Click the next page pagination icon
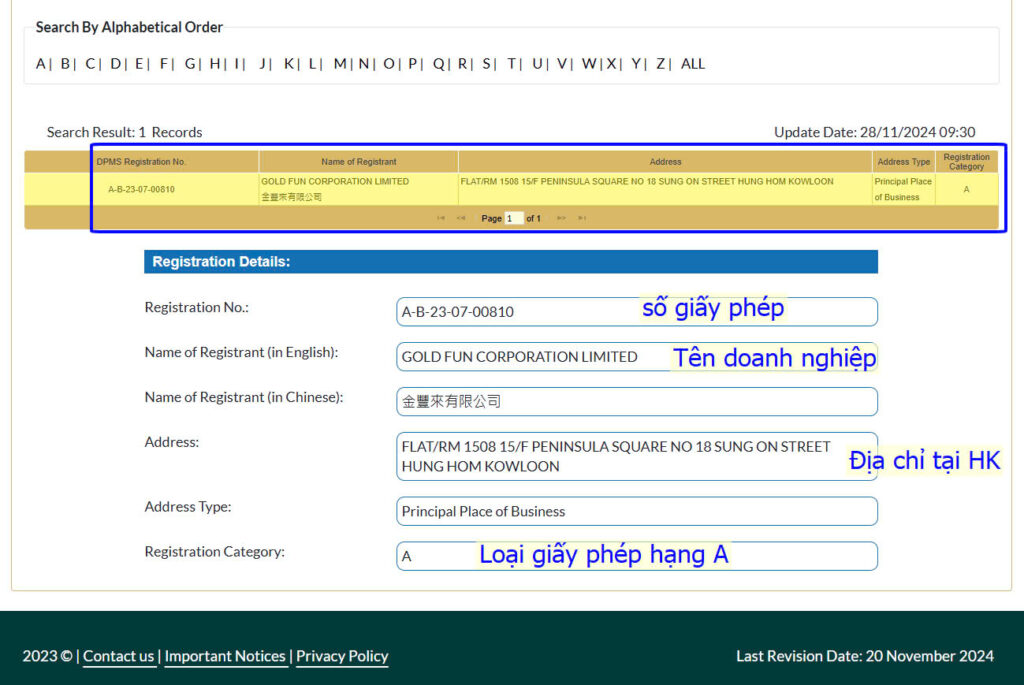This screenshot has width=1024, height=685. pos(562,218)
